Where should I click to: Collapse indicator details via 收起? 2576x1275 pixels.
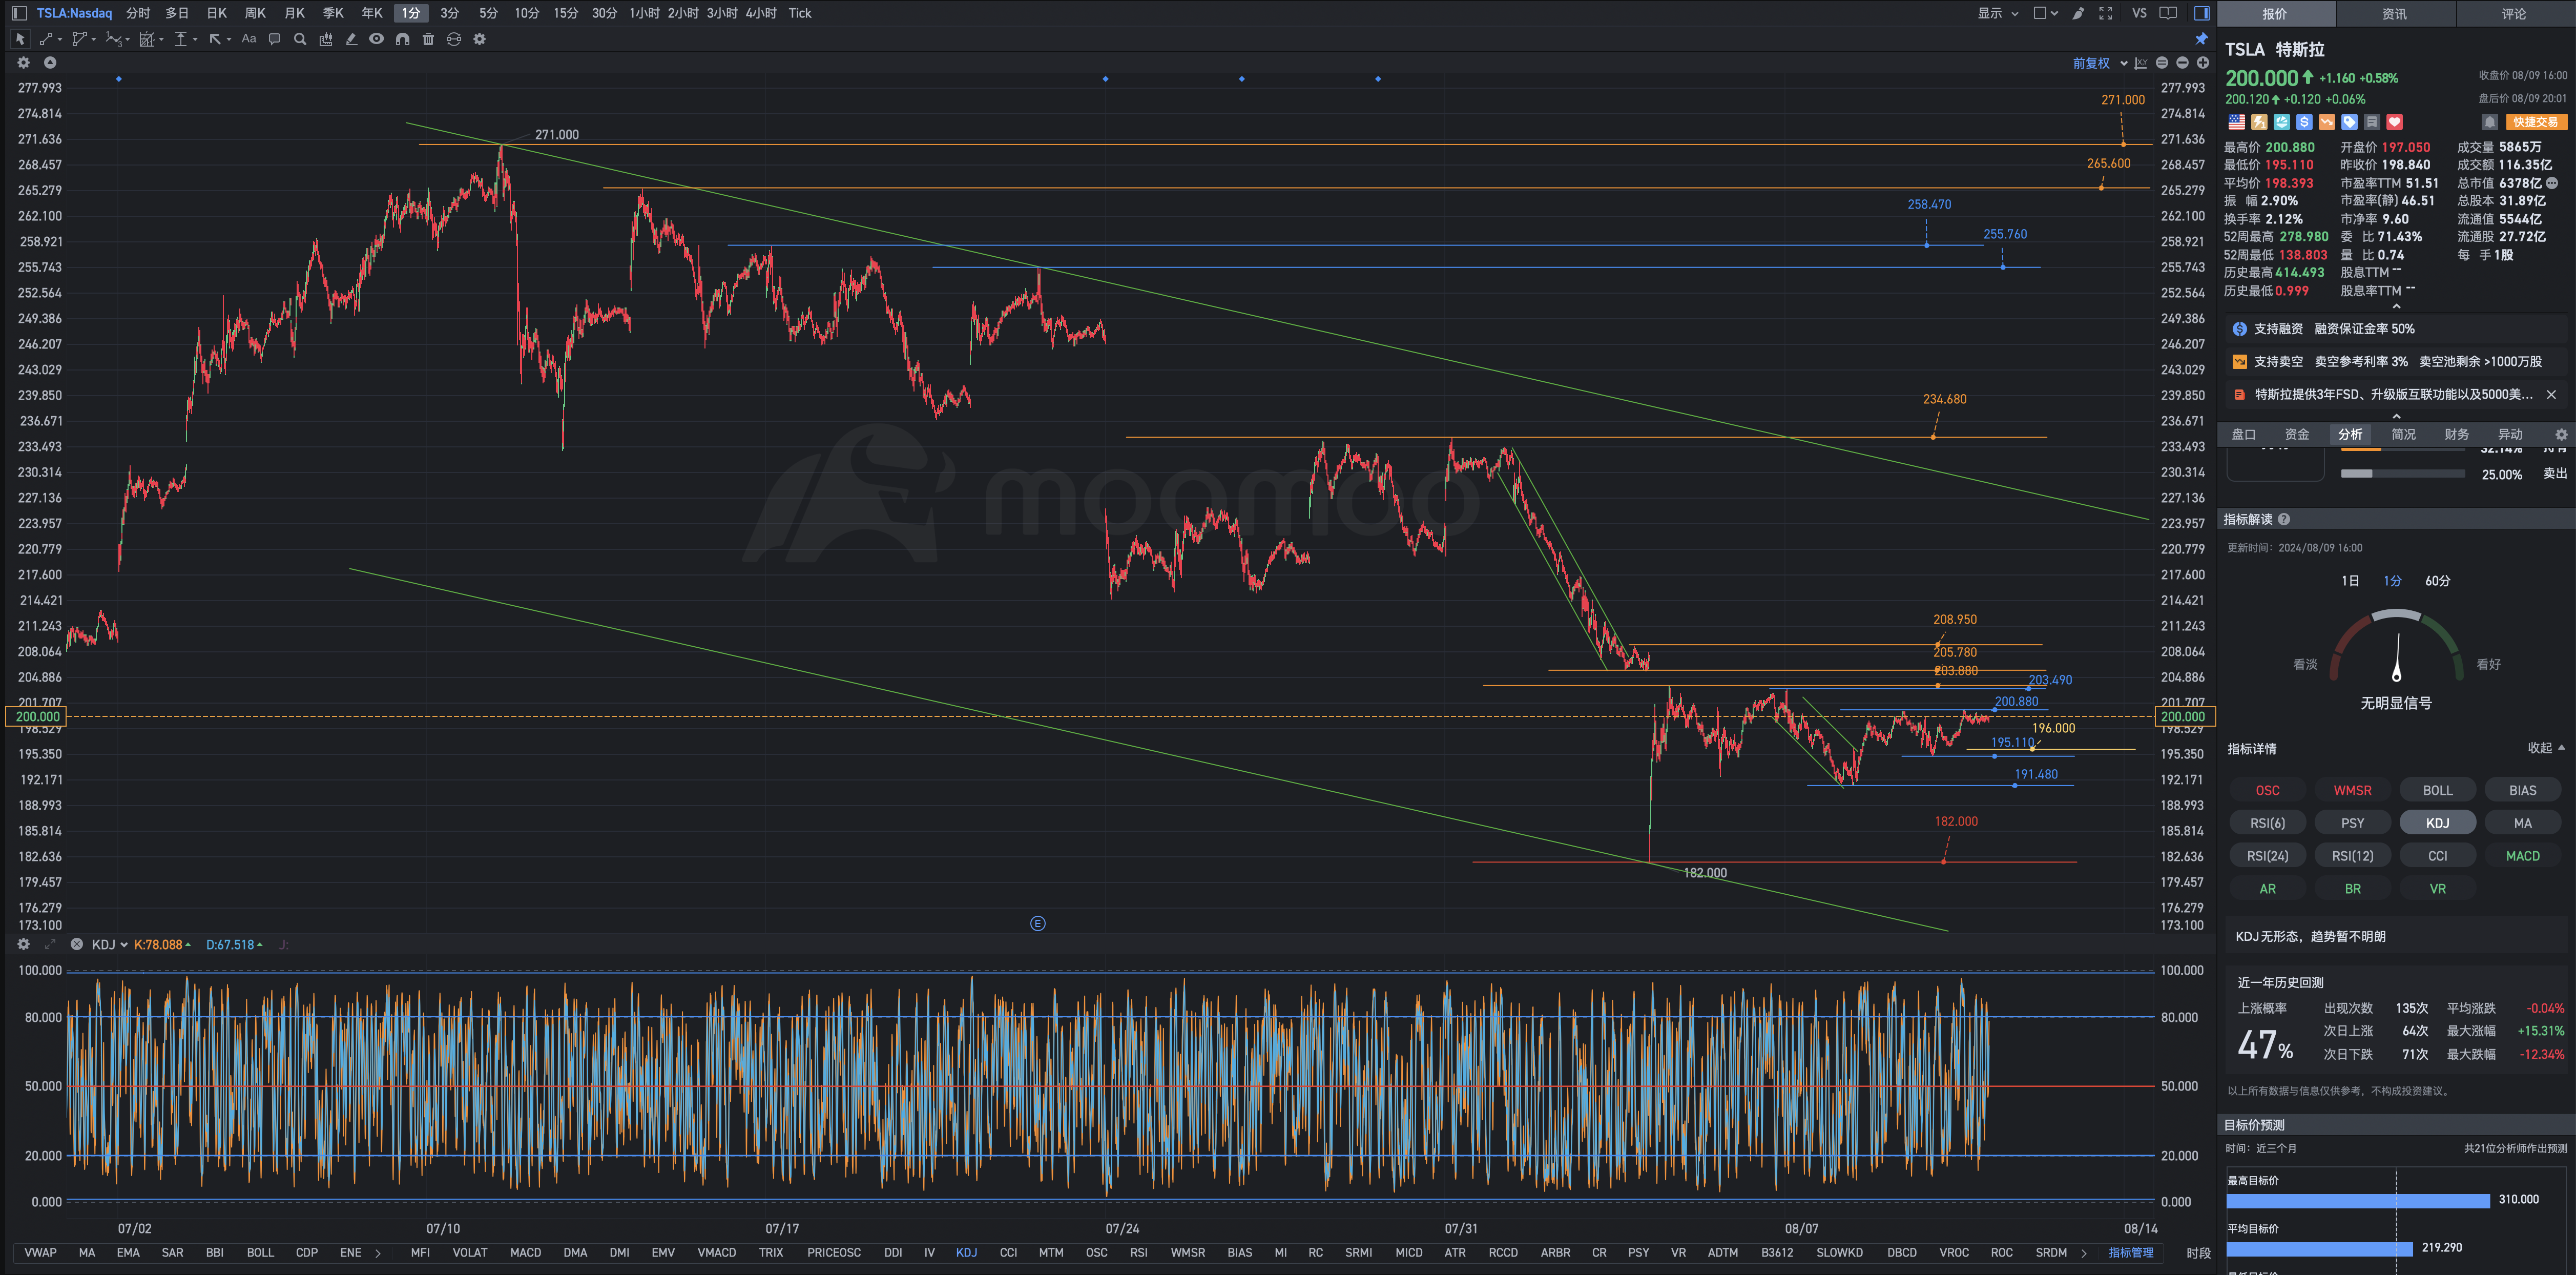pos(2546,748)
